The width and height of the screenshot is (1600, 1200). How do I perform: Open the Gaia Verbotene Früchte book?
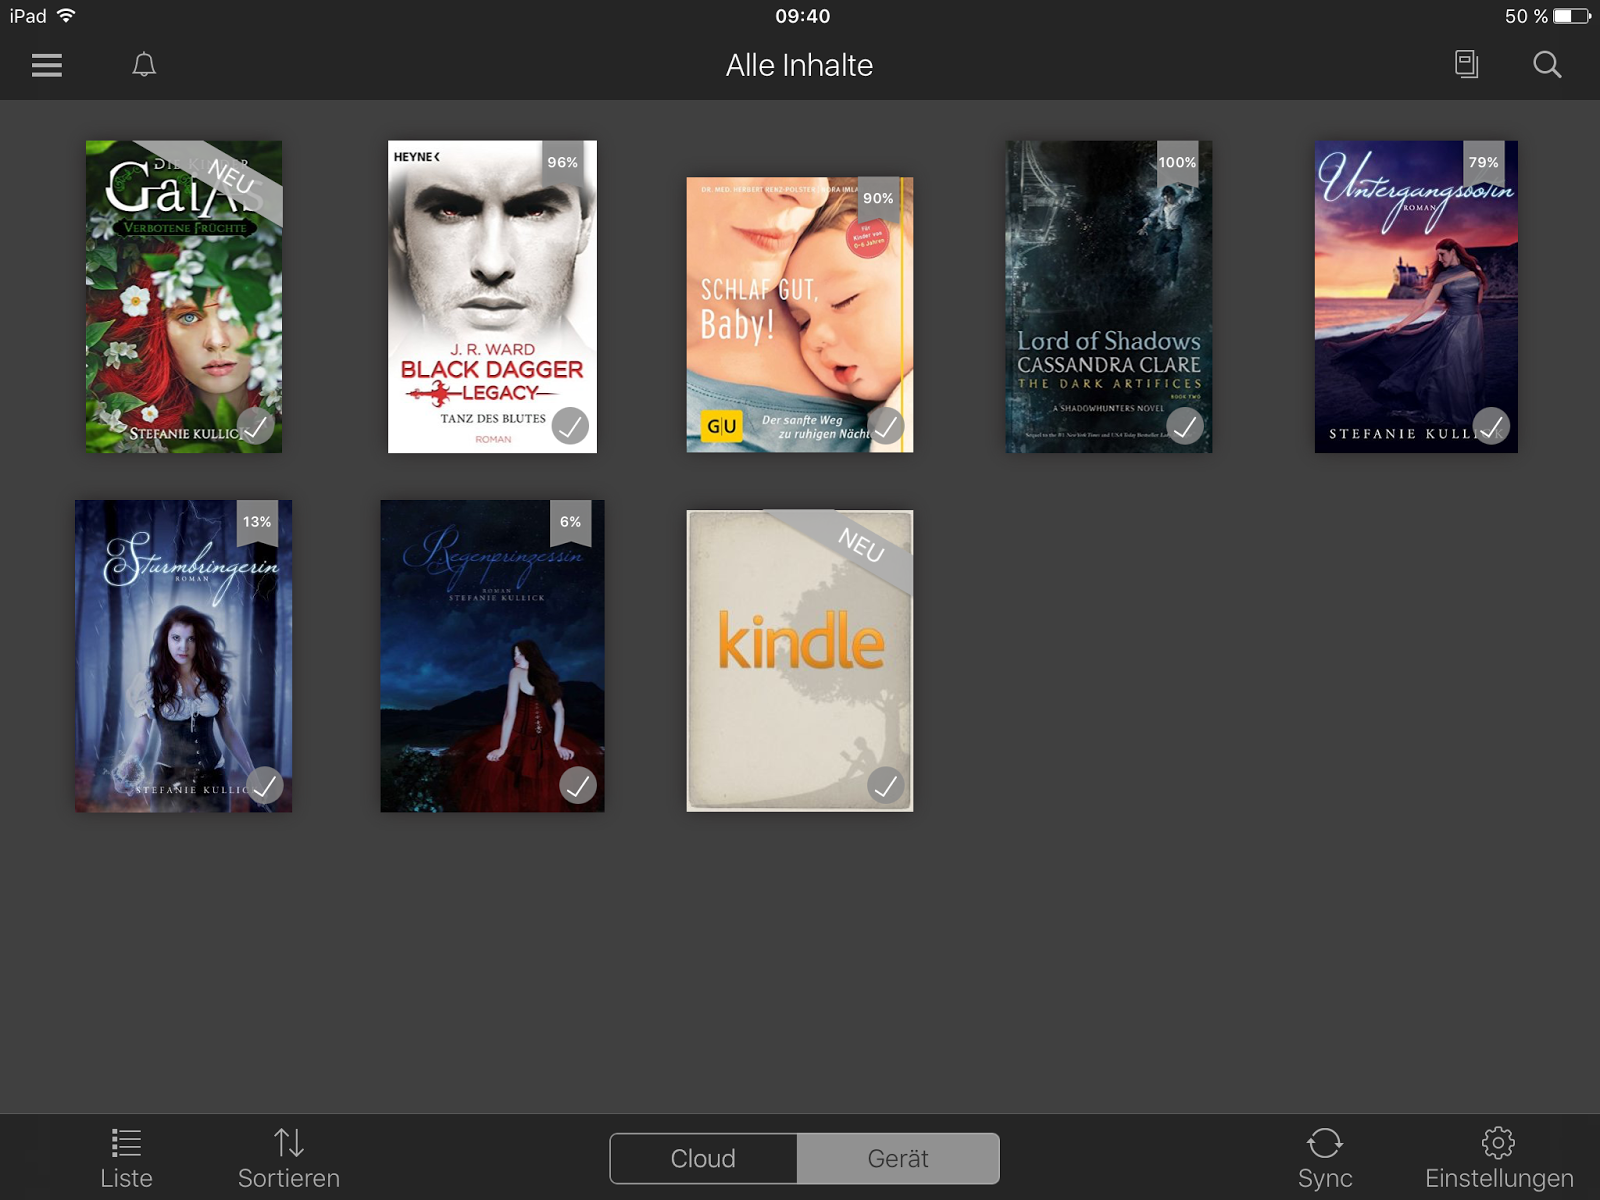tap(184, 297)
